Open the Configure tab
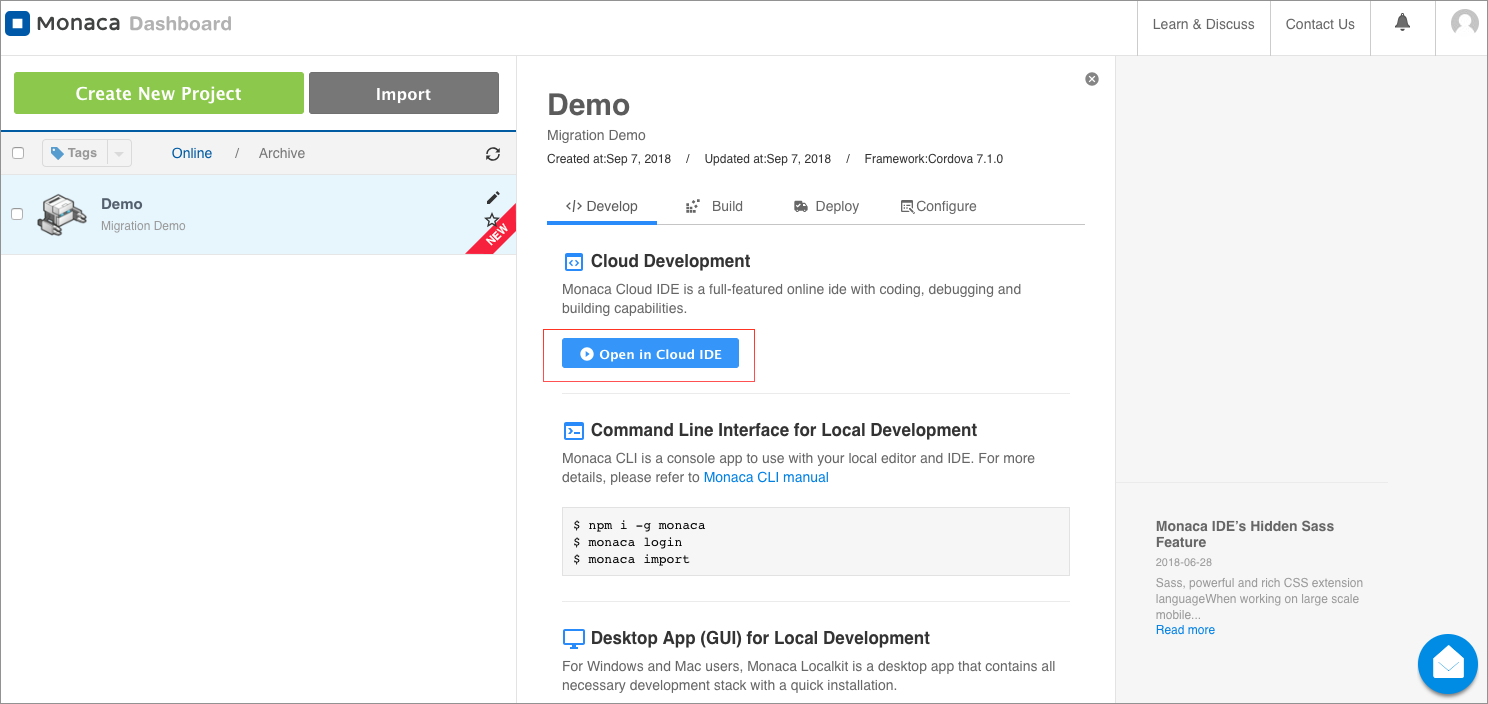The image size is (1488, 704). [938, 206]
